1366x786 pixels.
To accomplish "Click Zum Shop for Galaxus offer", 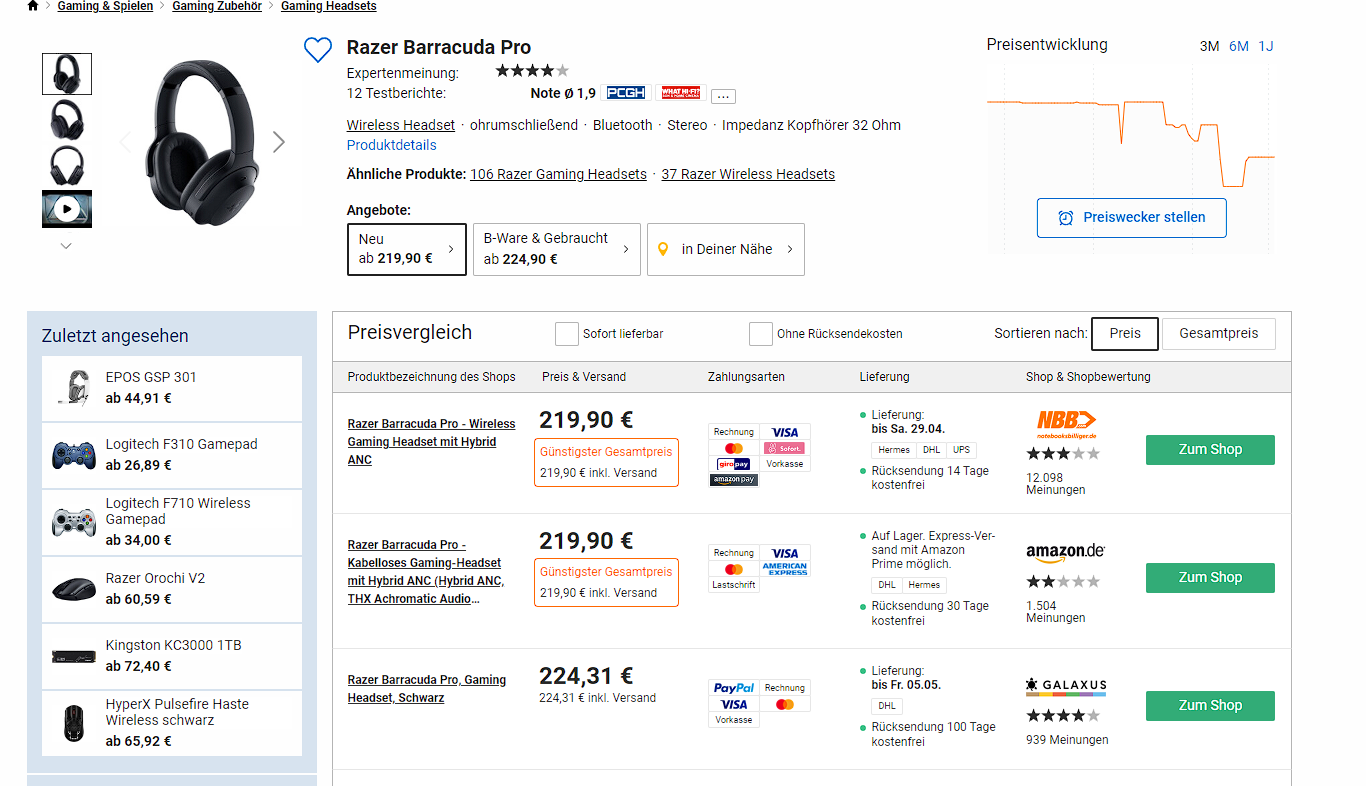I will [1210, 706].
